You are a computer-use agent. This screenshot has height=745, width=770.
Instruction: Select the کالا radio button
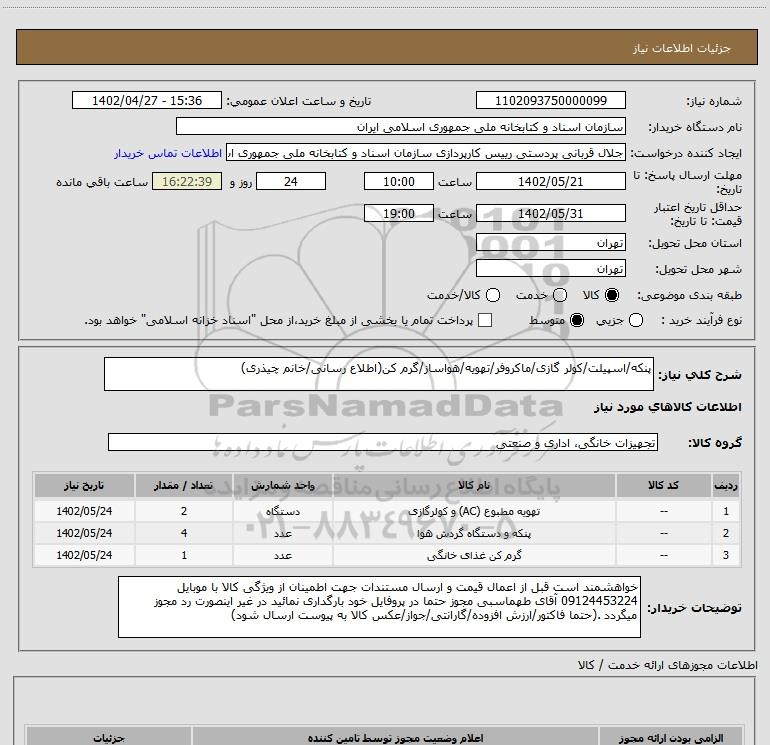(612, 295)
